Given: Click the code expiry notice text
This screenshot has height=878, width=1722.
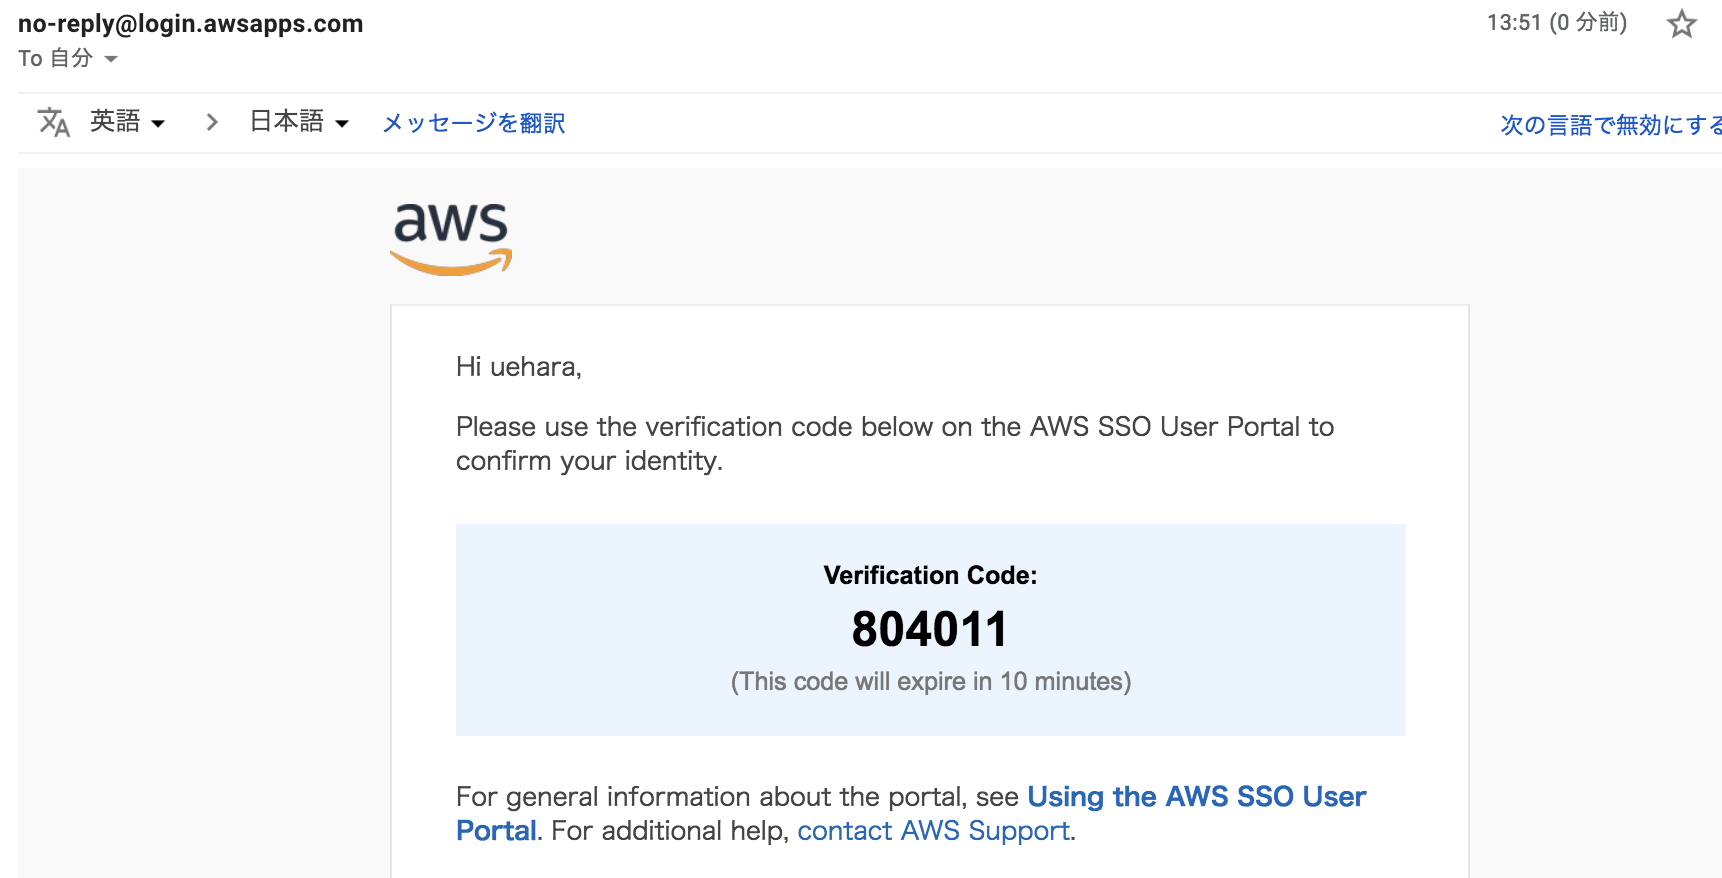Looking at the screenshot, I should pos(931,682).
